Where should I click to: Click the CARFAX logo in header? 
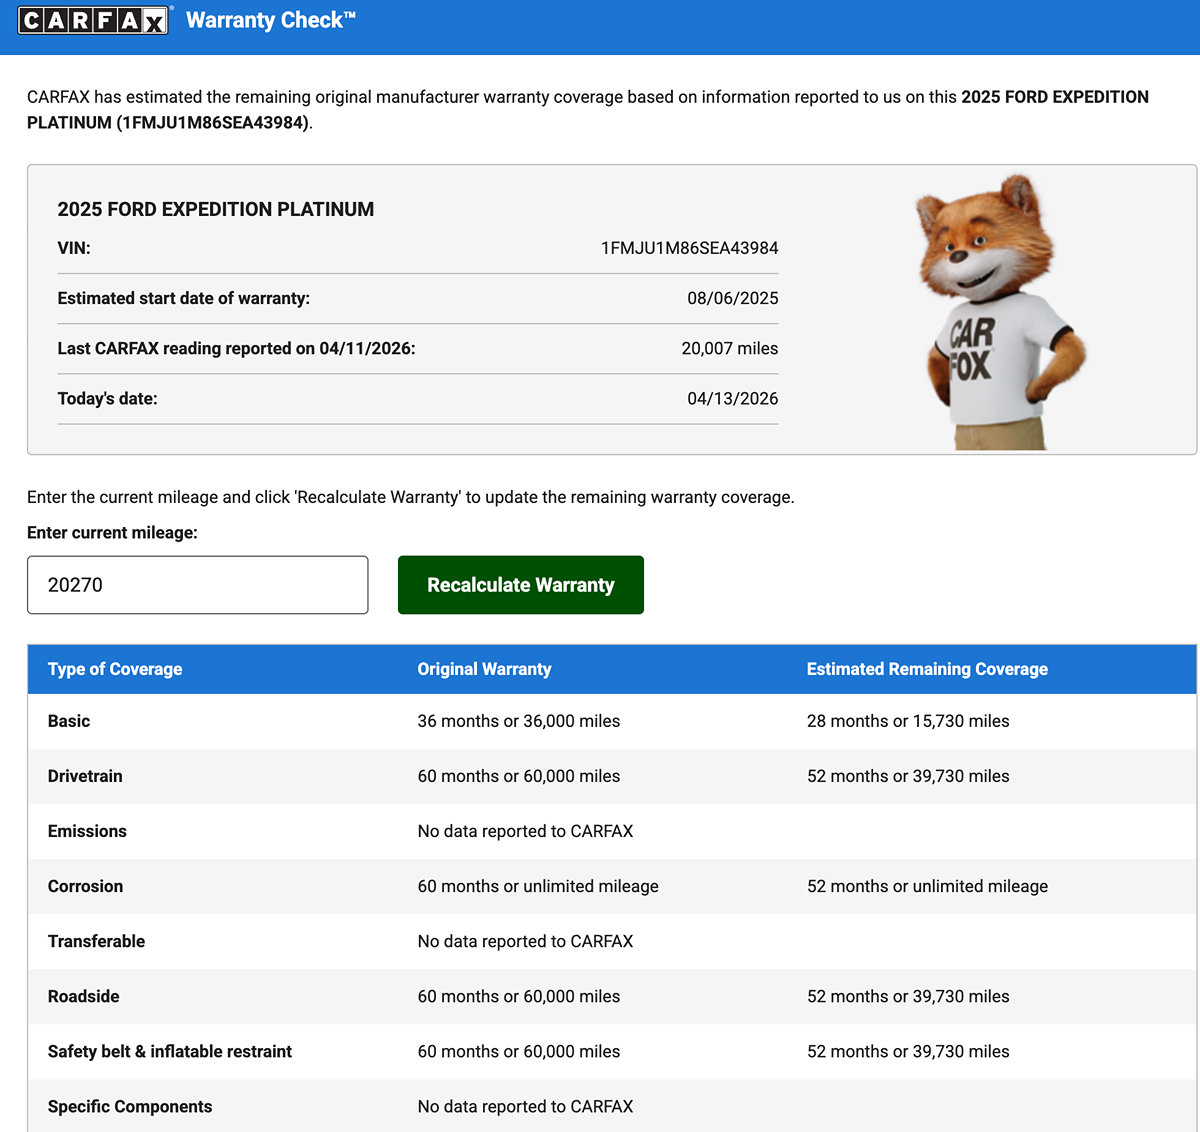[93, 20]
